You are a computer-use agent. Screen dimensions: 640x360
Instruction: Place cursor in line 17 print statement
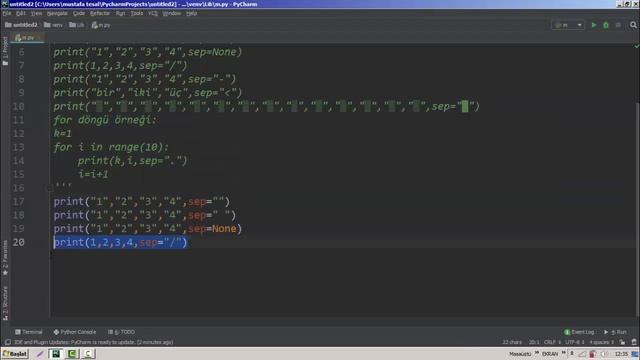pyautogui.click(x=142, y=202)
